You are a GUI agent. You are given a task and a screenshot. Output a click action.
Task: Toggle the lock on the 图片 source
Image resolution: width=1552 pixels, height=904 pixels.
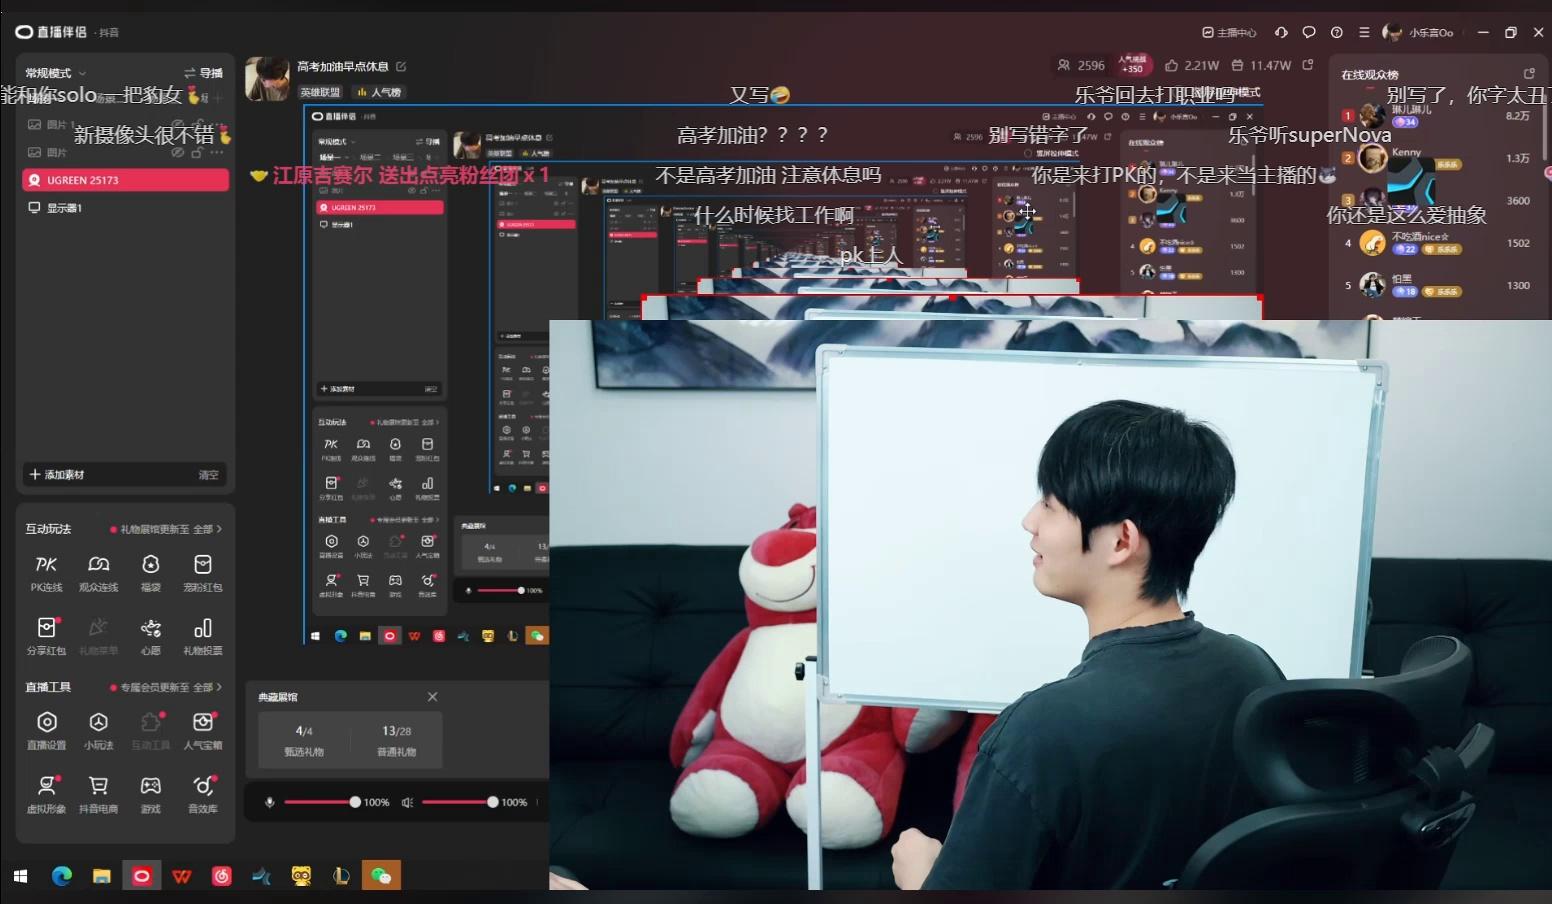196,152
